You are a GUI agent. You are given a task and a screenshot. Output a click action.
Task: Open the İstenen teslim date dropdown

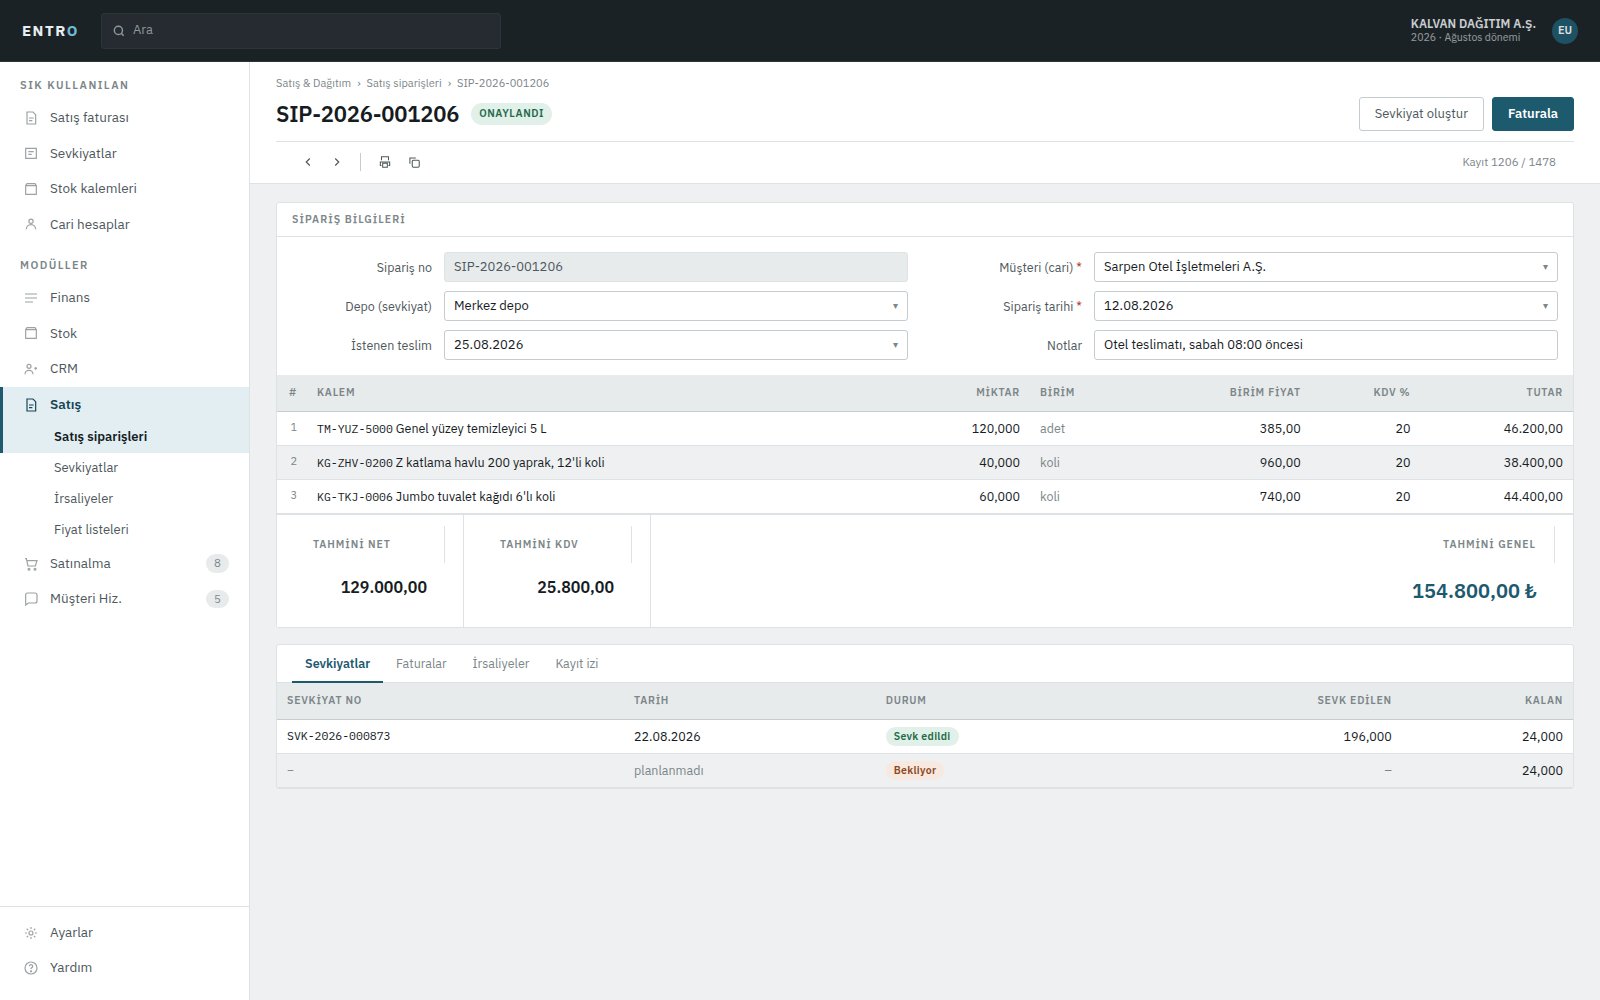tap(676, 345)
